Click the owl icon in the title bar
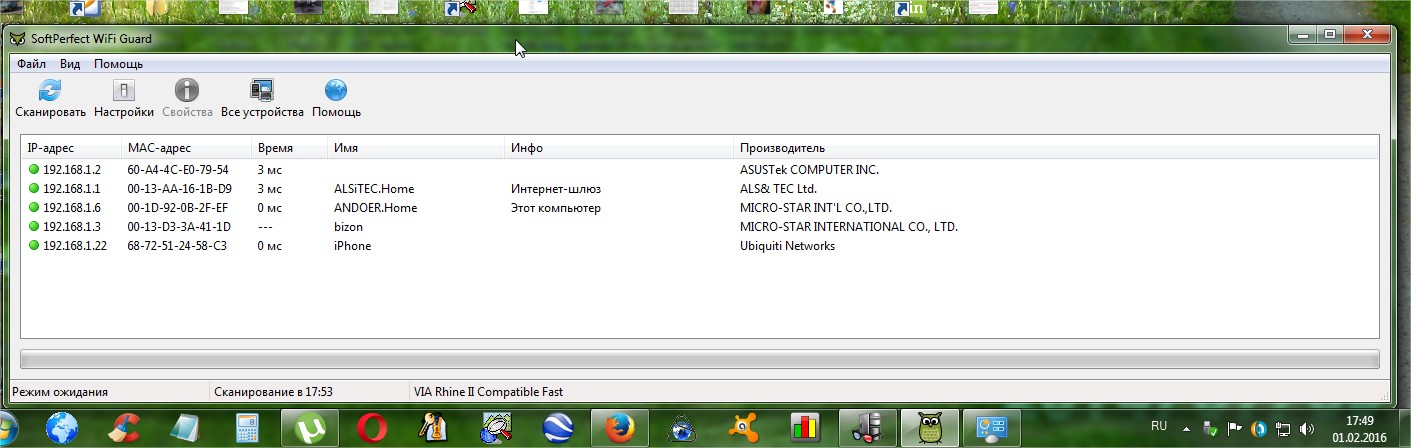Screen dimensions: 1411x448 pos(17,38)
